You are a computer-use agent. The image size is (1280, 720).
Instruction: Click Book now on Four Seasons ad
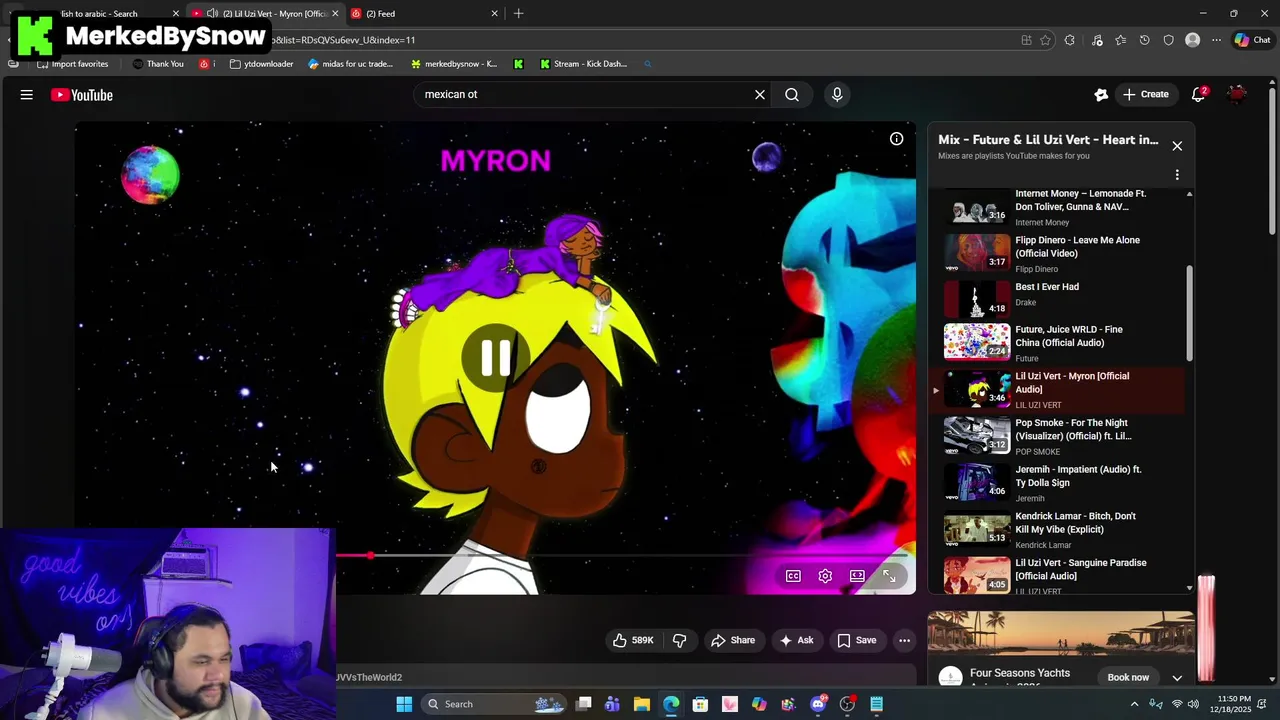[x=1128, y=677]
